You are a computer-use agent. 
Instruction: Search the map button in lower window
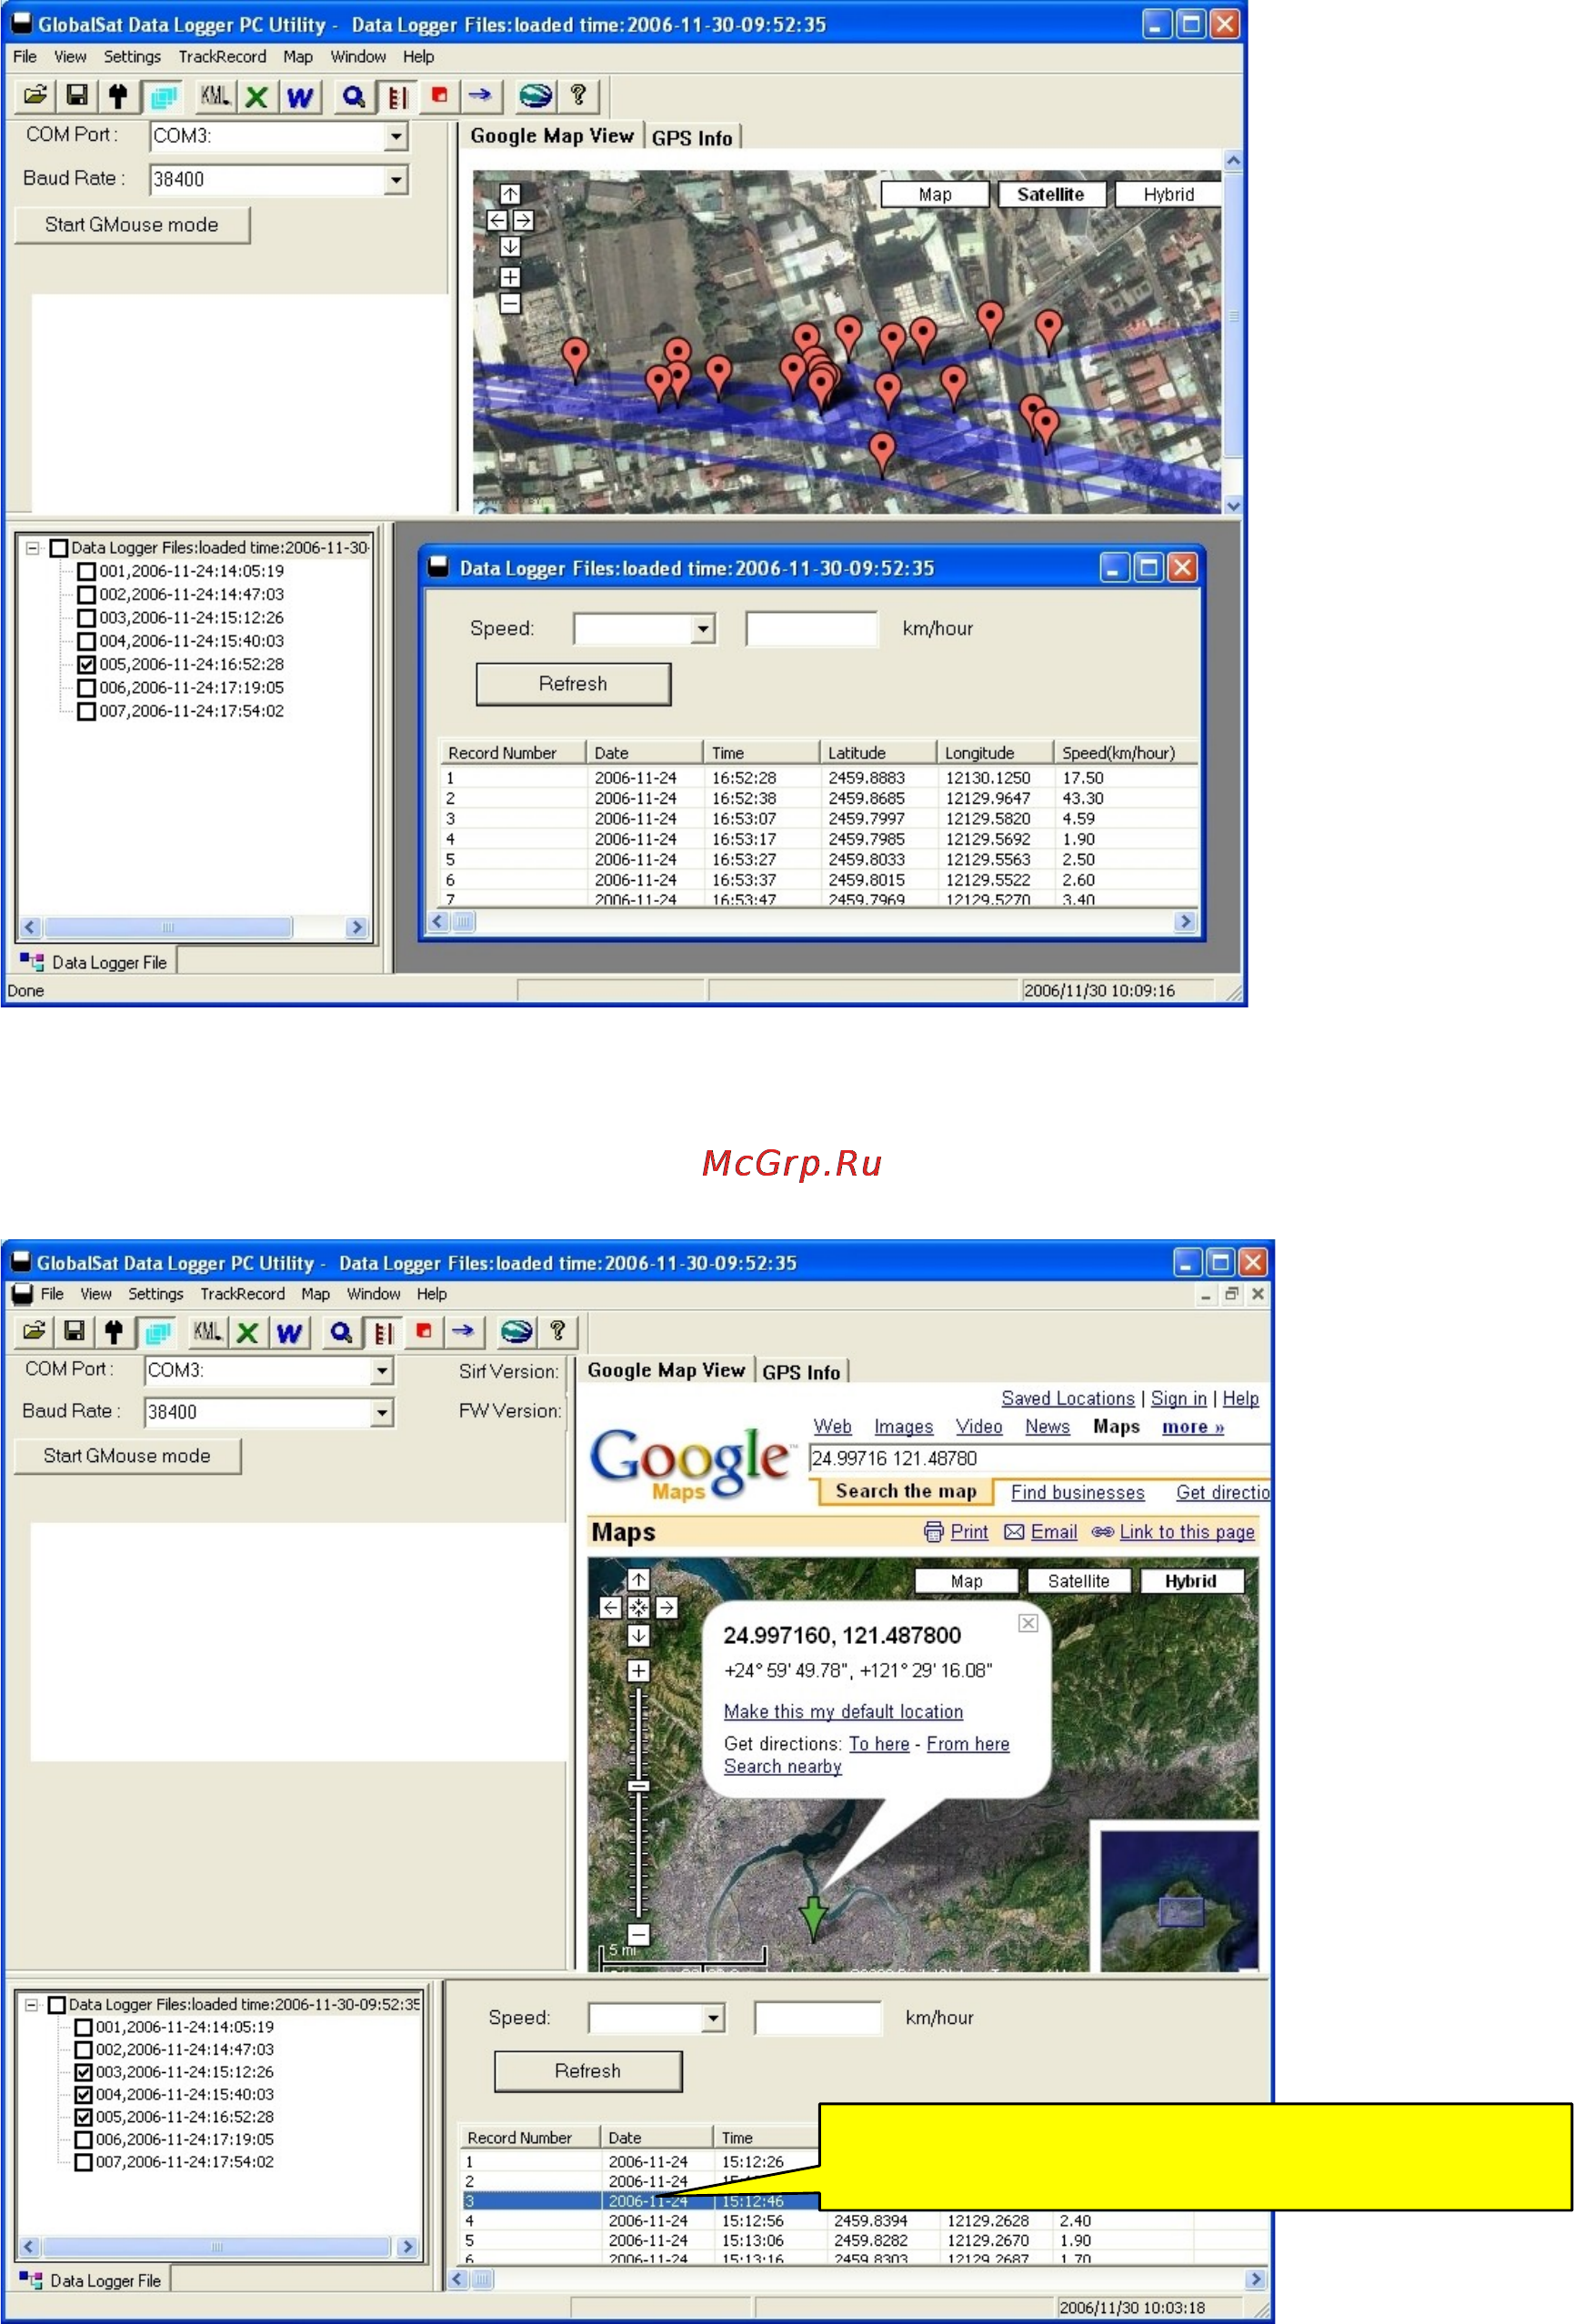coord(906,1491)
